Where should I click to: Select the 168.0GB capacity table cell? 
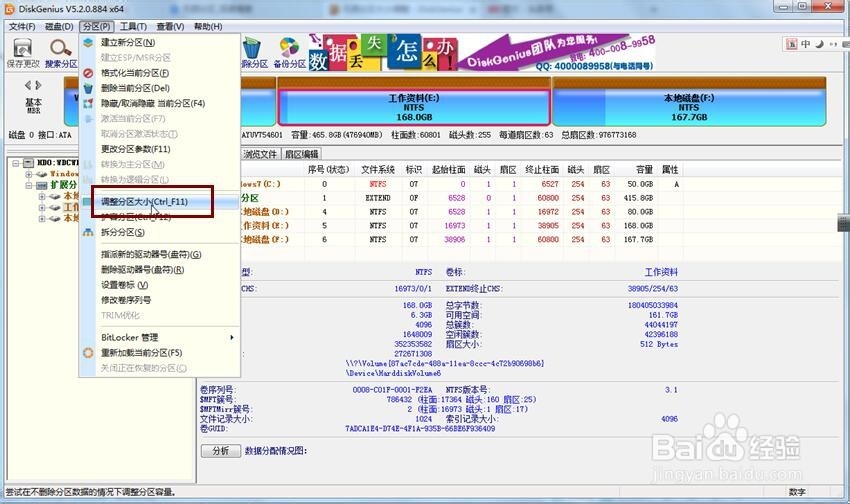pyautogui.click(x=638, y=226)
